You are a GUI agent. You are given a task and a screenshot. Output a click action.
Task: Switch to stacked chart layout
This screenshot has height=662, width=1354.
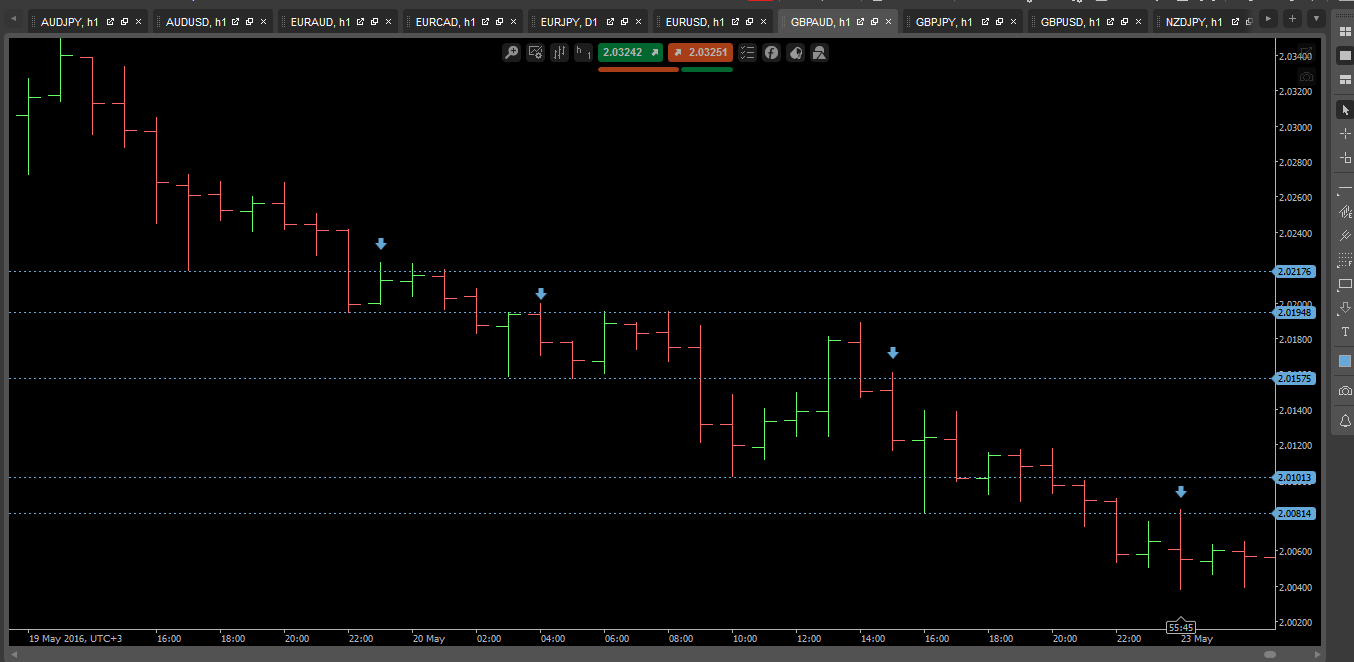(1345, 79)
